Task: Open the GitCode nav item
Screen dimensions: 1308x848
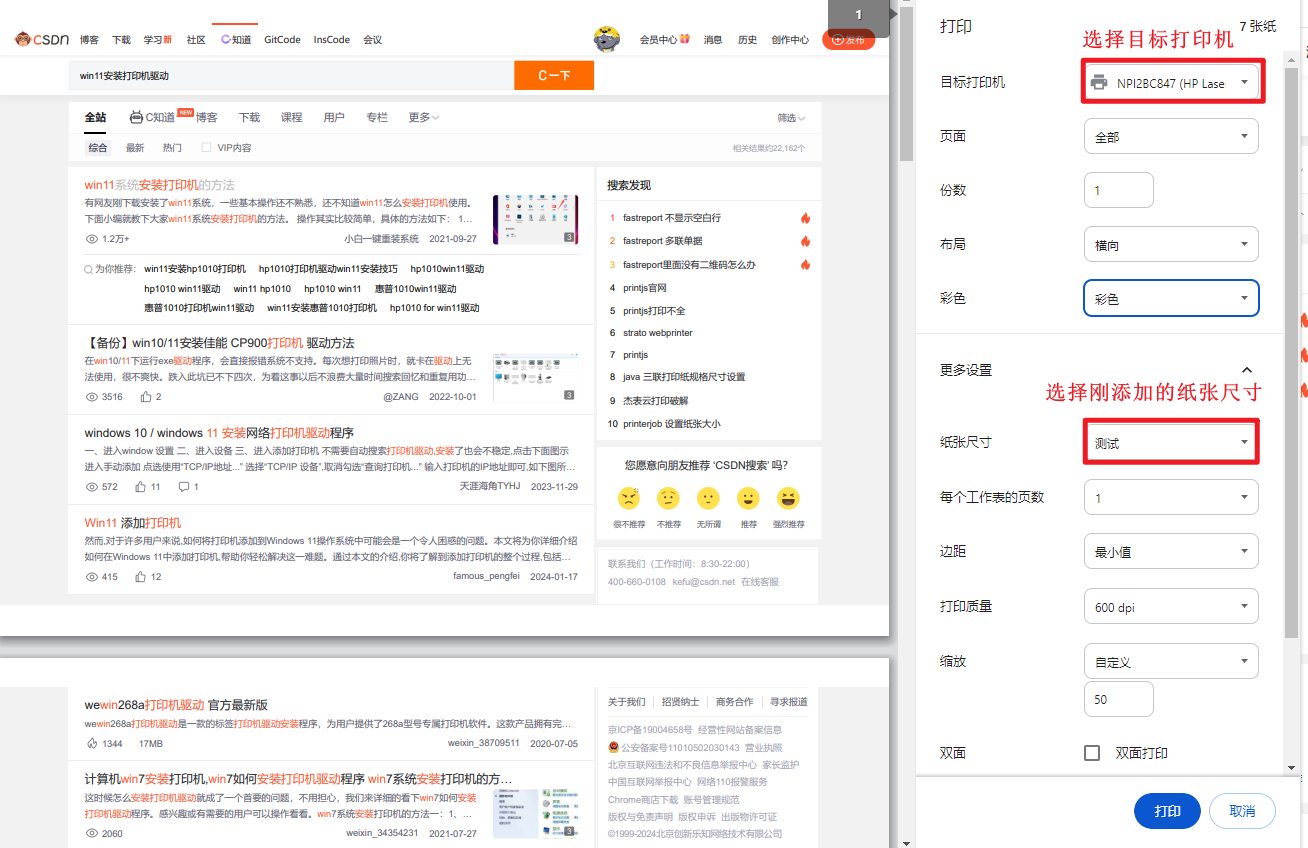Action: [282, 40]
